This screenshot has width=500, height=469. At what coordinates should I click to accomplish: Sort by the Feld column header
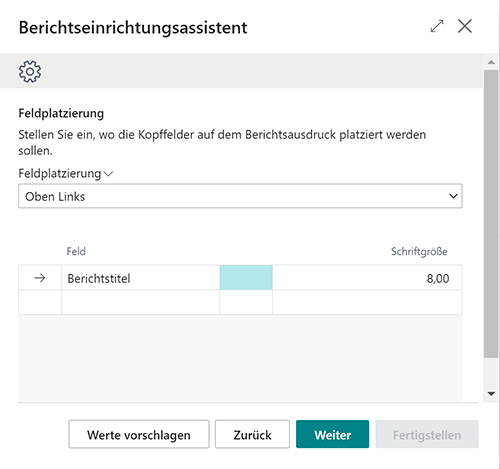(76, 251)
